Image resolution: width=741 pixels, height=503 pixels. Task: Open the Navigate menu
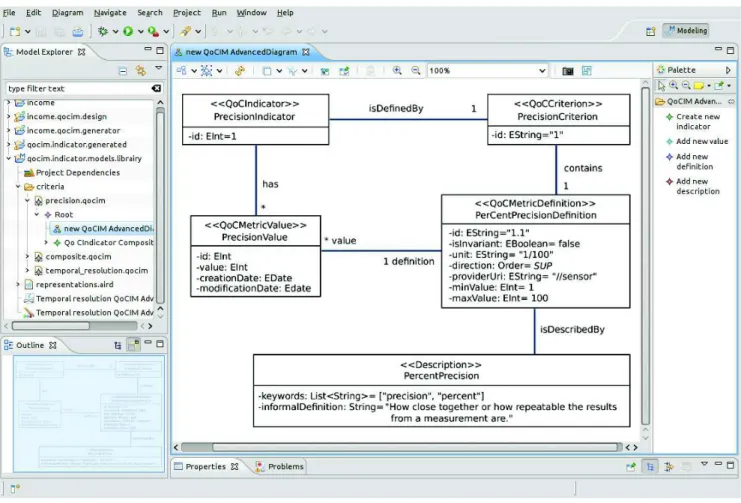coord(110,13)
